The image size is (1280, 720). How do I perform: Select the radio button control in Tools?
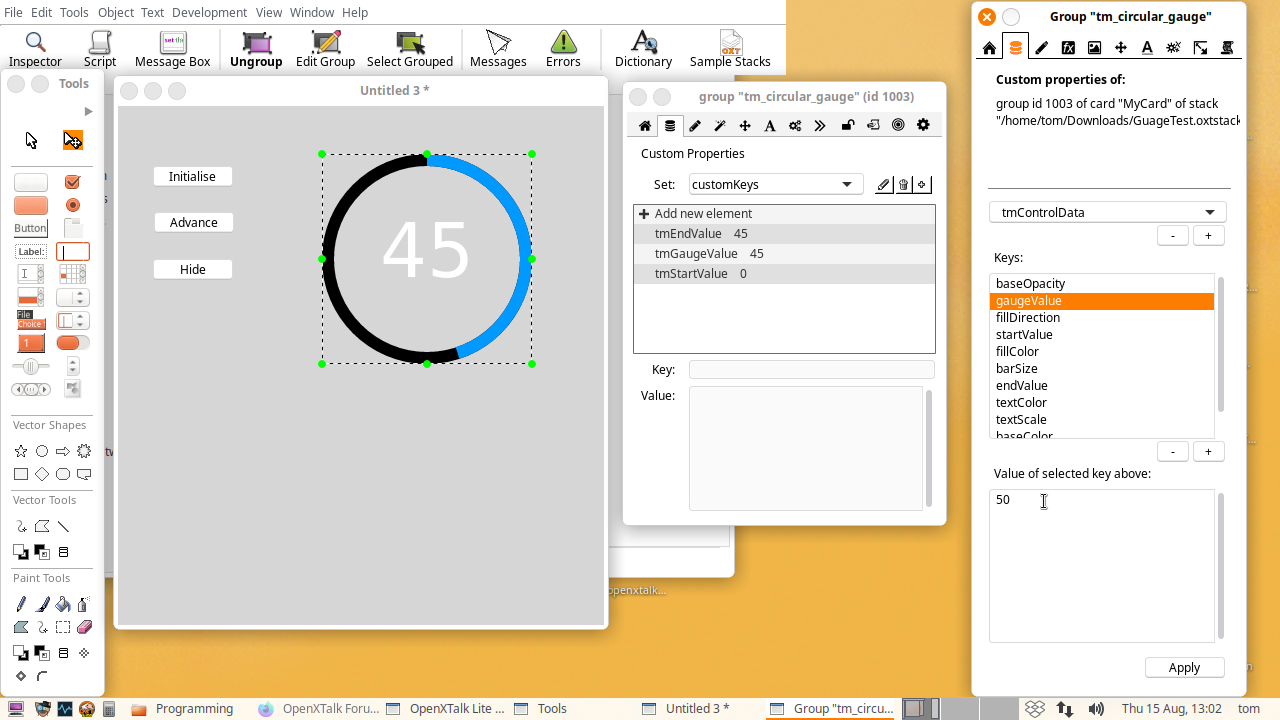72,205
